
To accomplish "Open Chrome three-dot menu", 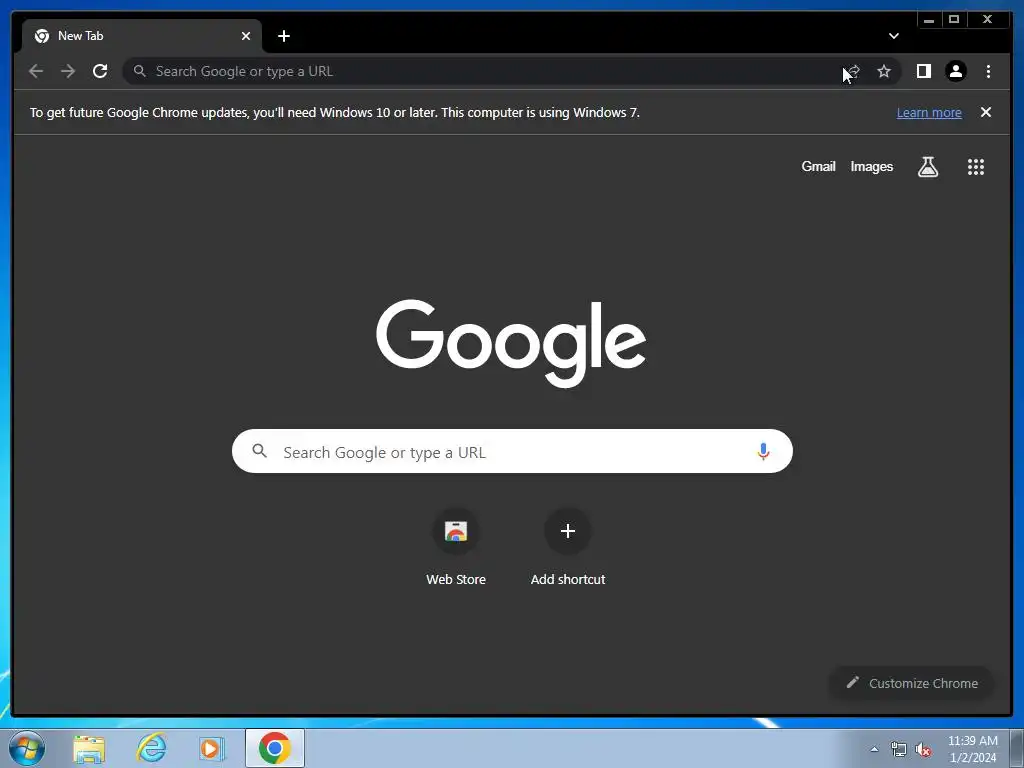I will [988, 71].
